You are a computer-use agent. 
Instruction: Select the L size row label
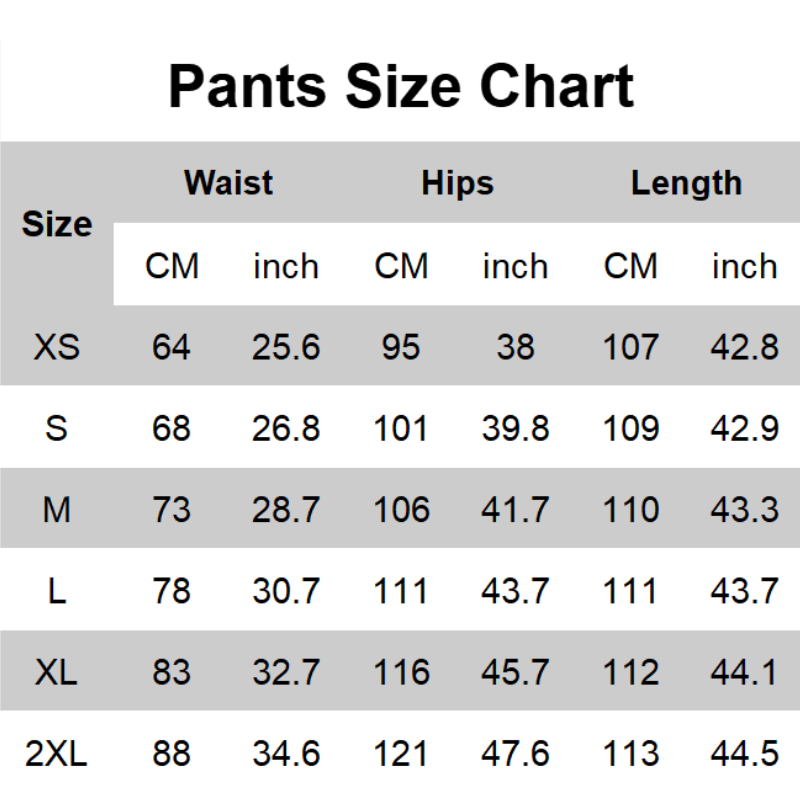57,591
